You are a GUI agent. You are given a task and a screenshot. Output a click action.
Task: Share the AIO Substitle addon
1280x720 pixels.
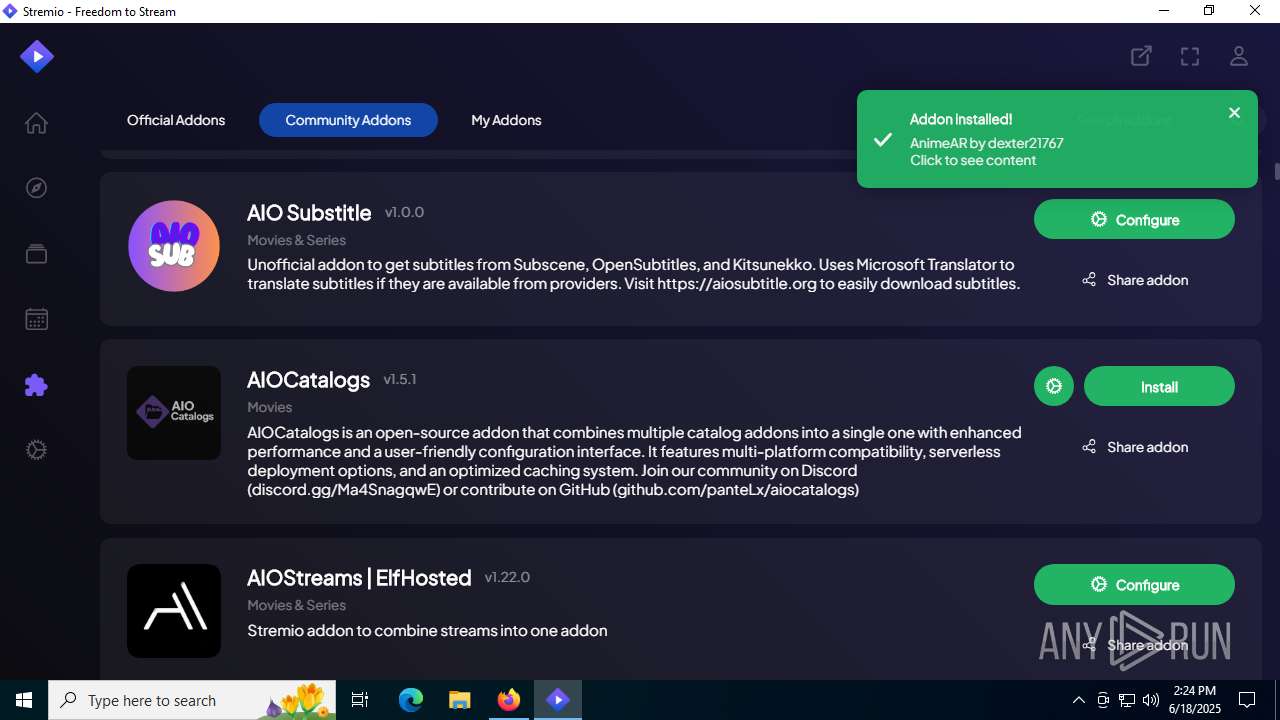[1134, 280]
